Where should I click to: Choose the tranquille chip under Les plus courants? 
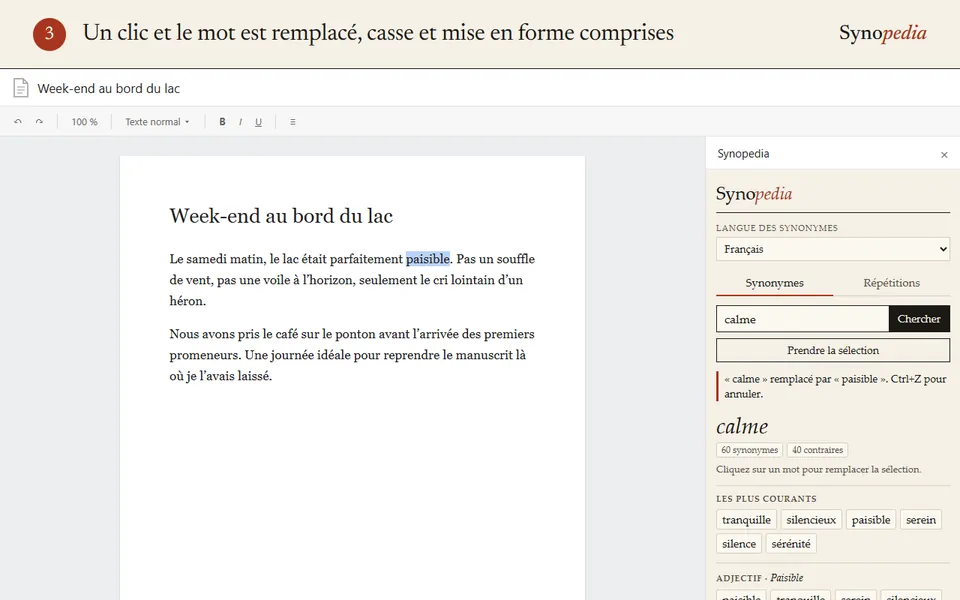click(x=746, y=520)
